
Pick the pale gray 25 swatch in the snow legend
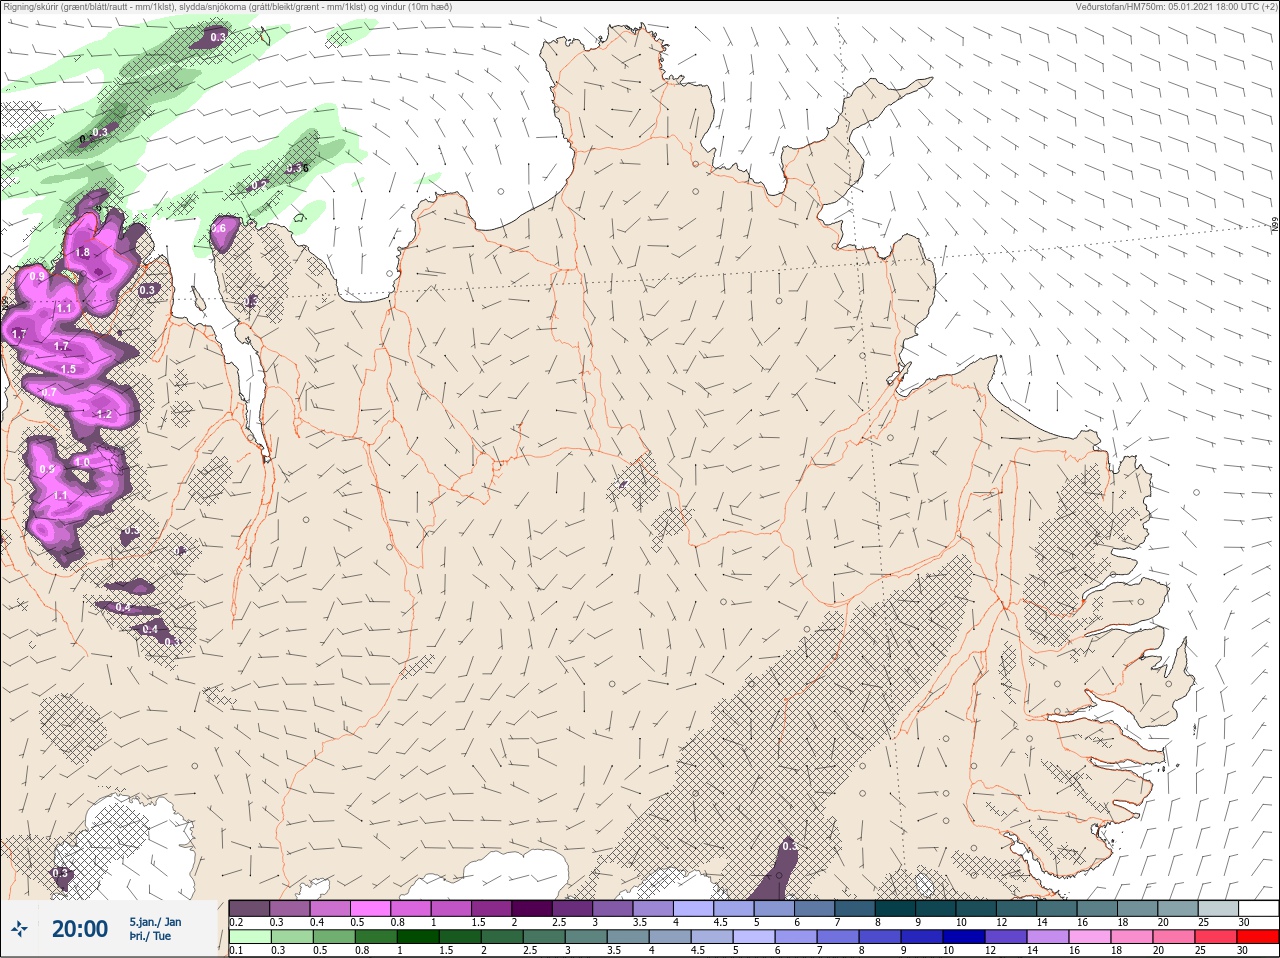[x=1218, y=908]
